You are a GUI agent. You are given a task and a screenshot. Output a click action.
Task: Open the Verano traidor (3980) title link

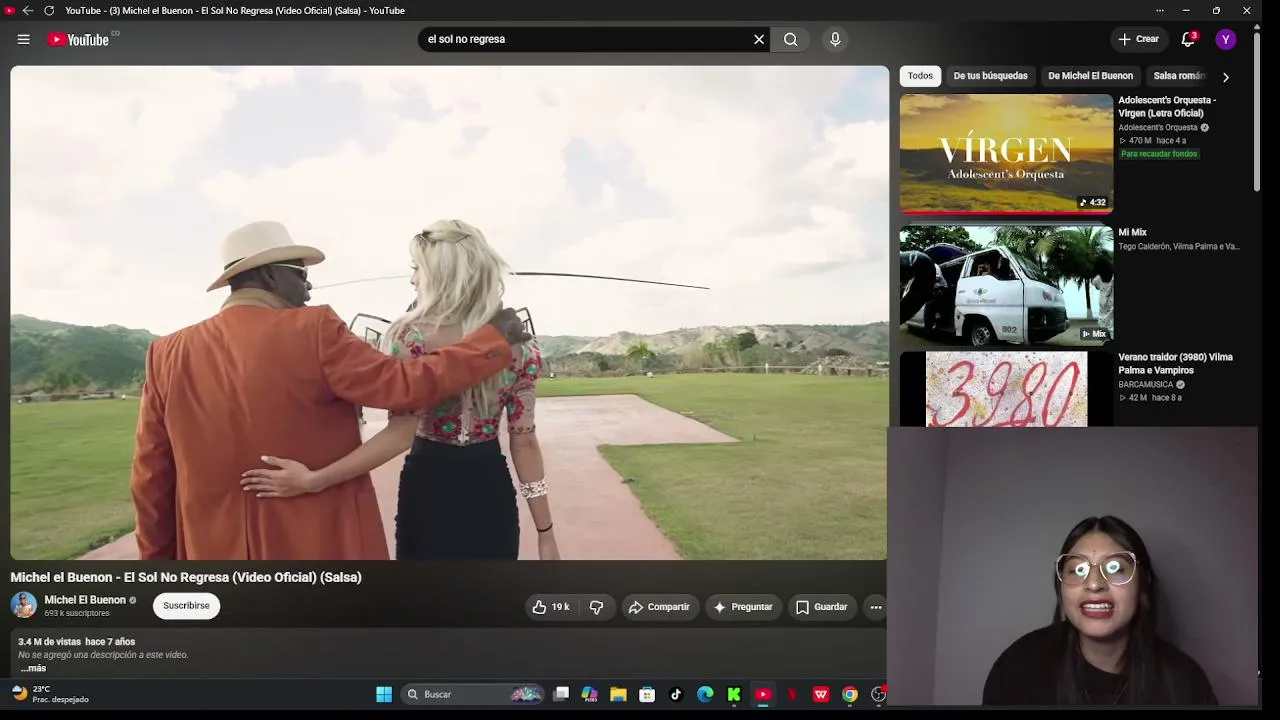tap(1175, 363)
